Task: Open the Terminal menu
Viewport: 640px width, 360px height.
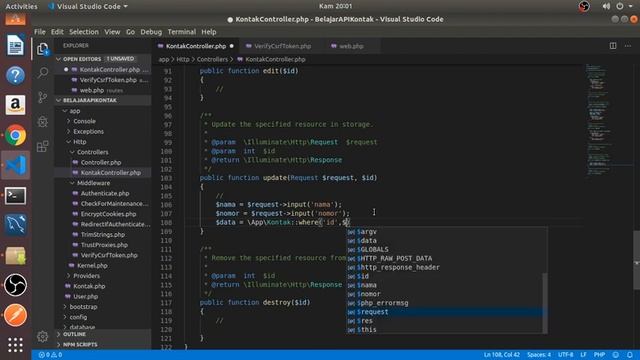Action: (182, 32)
